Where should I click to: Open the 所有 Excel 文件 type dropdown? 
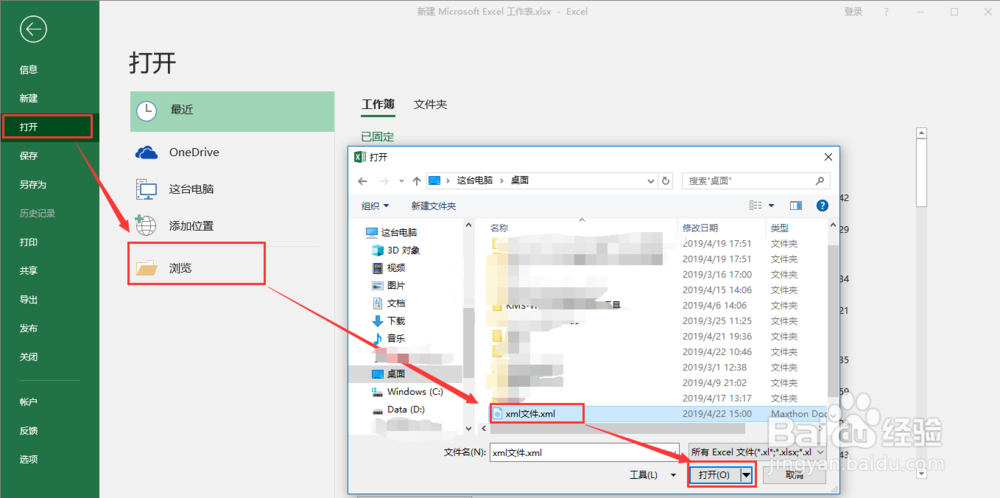758,452
